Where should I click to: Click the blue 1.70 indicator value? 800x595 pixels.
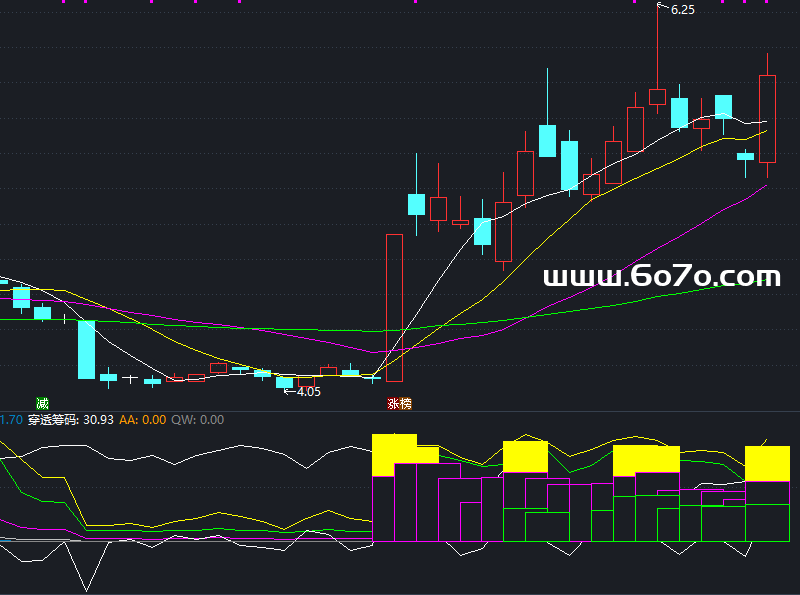tap(10, 420)
